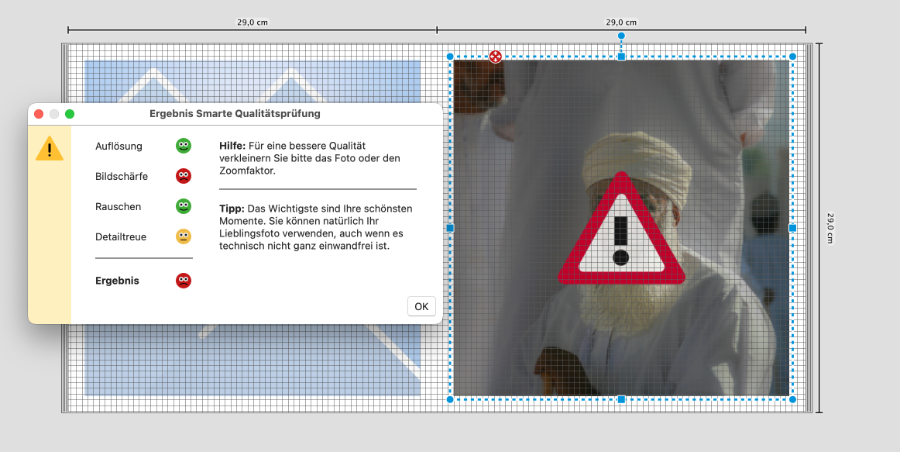This screenshot has width=900, height=452.
Task: Click the bold Ergebnis label
Action: (117, 281)
